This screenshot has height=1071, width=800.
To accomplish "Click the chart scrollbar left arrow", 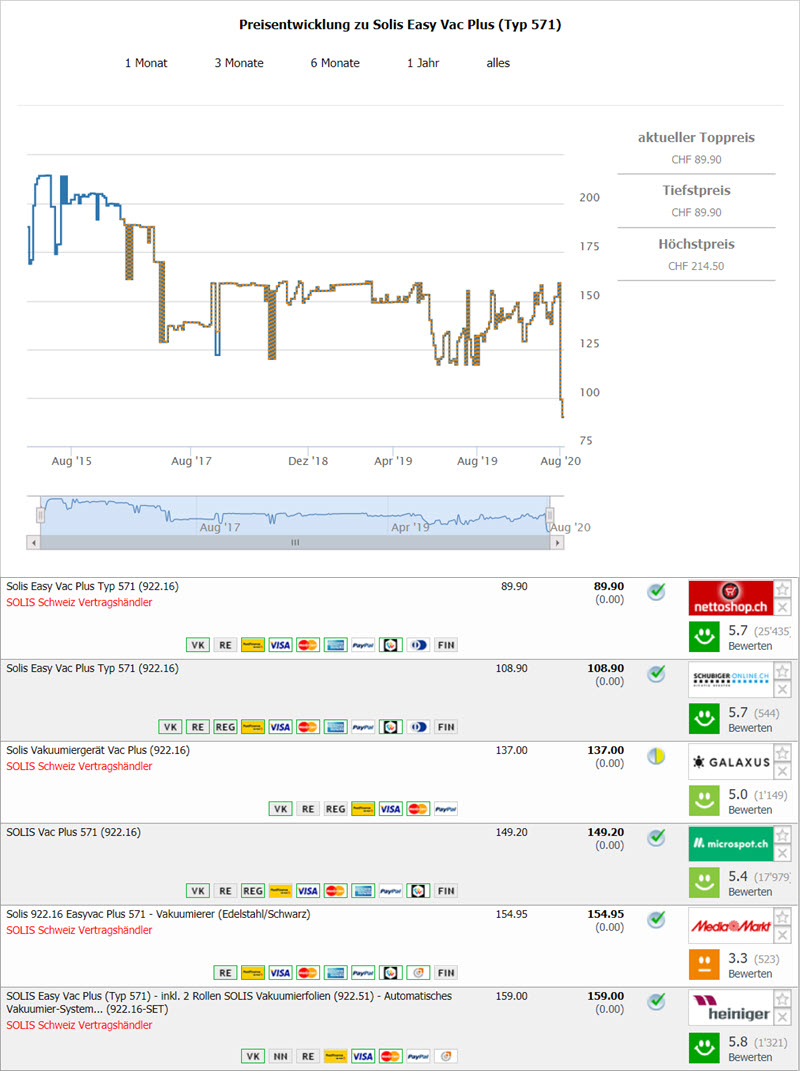I will [x=34, y=542].
